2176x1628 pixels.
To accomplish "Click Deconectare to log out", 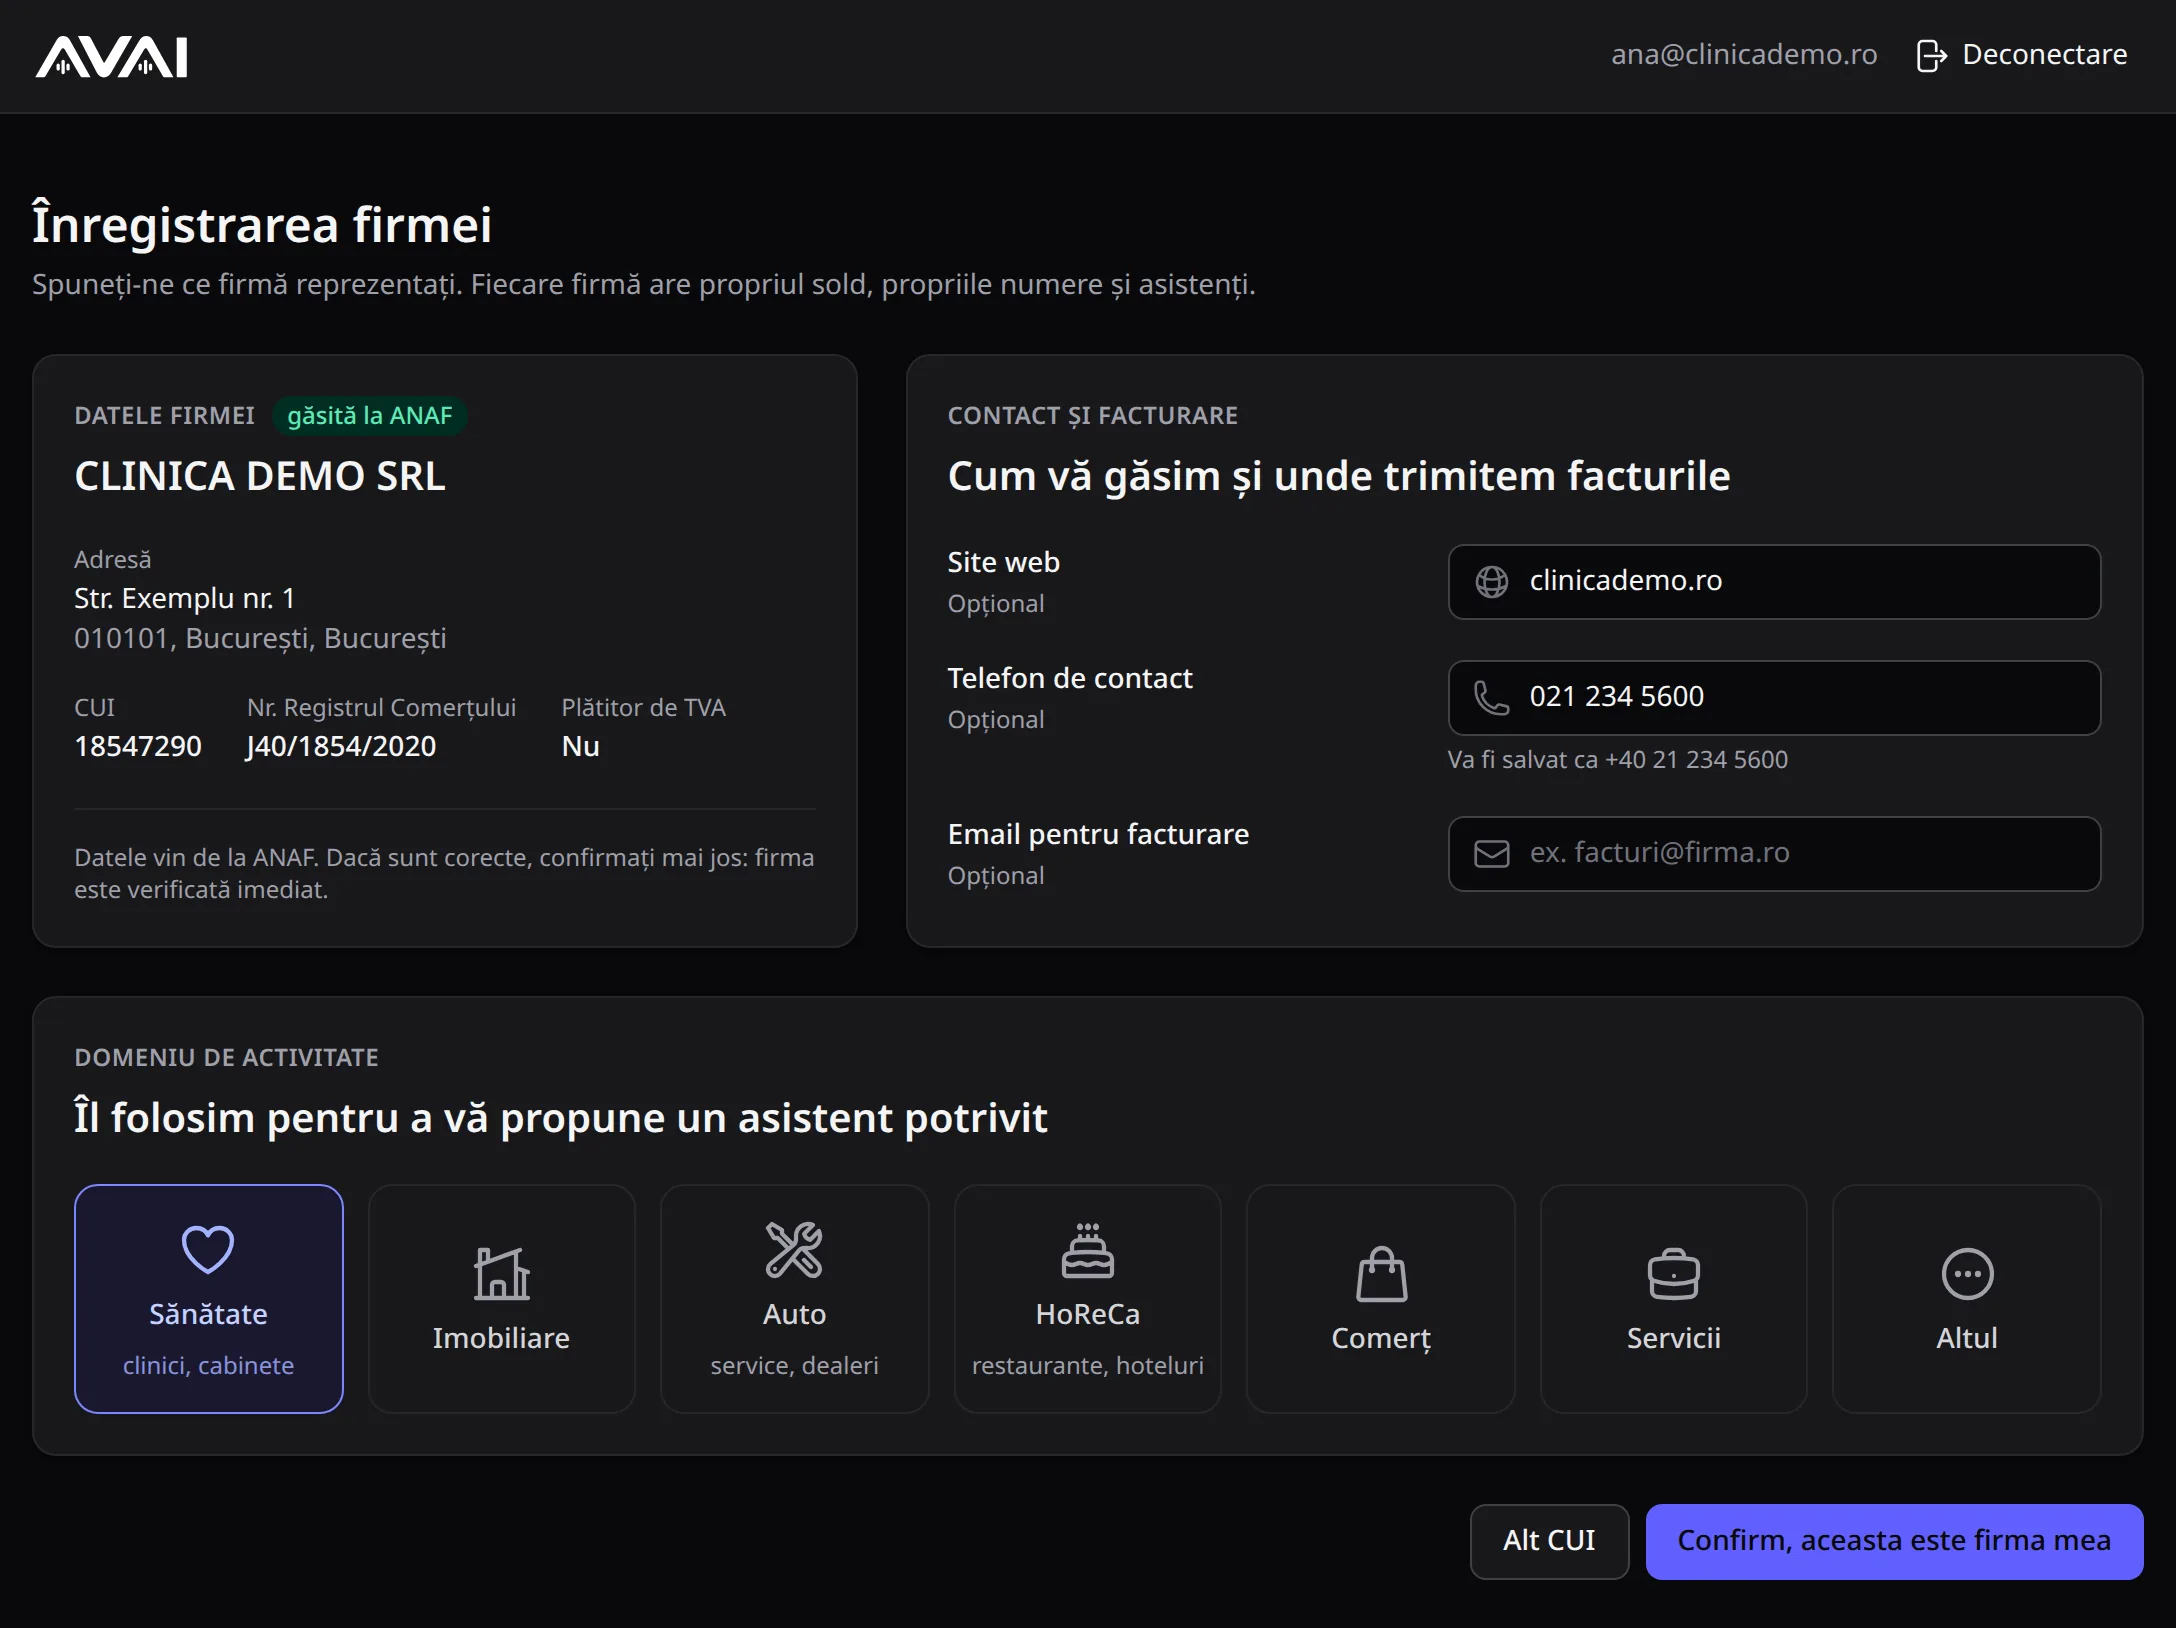I will coord(2022,55).
